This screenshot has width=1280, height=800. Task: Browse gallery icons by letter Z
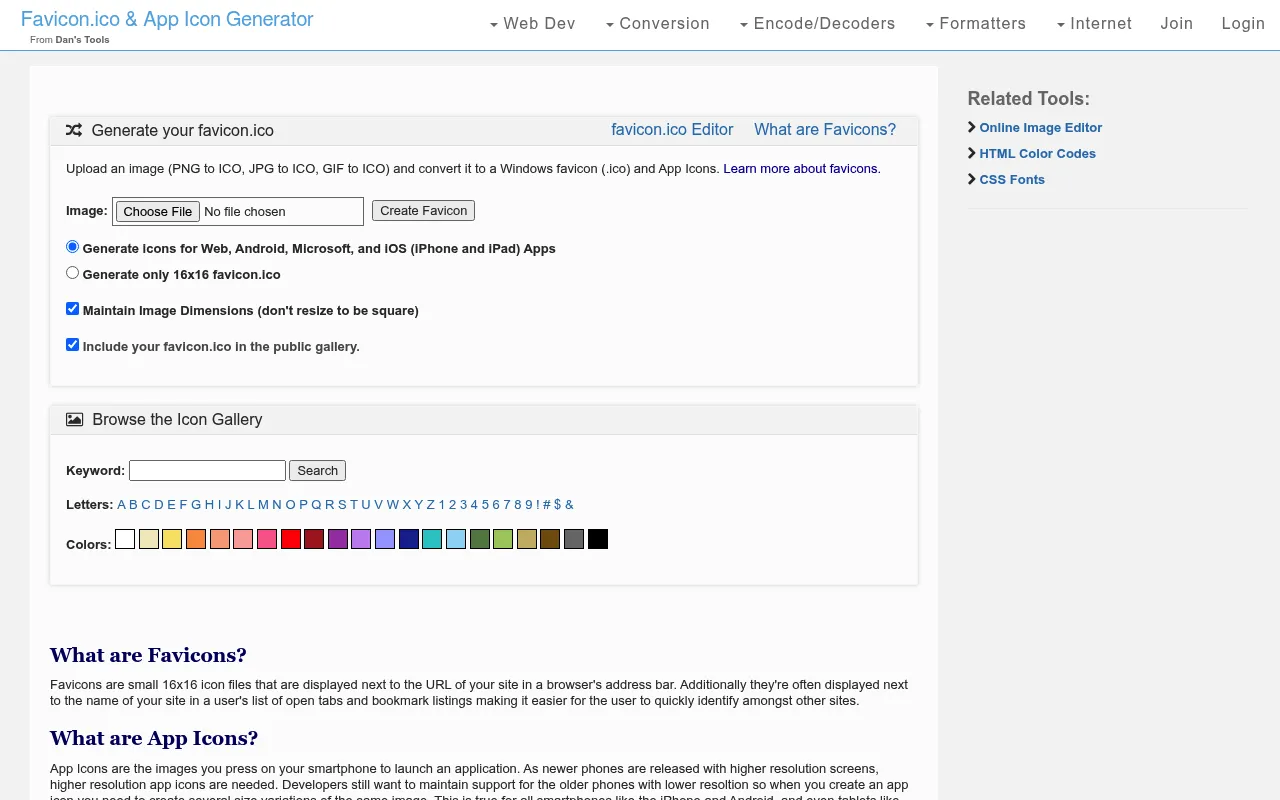coord(431,504)
